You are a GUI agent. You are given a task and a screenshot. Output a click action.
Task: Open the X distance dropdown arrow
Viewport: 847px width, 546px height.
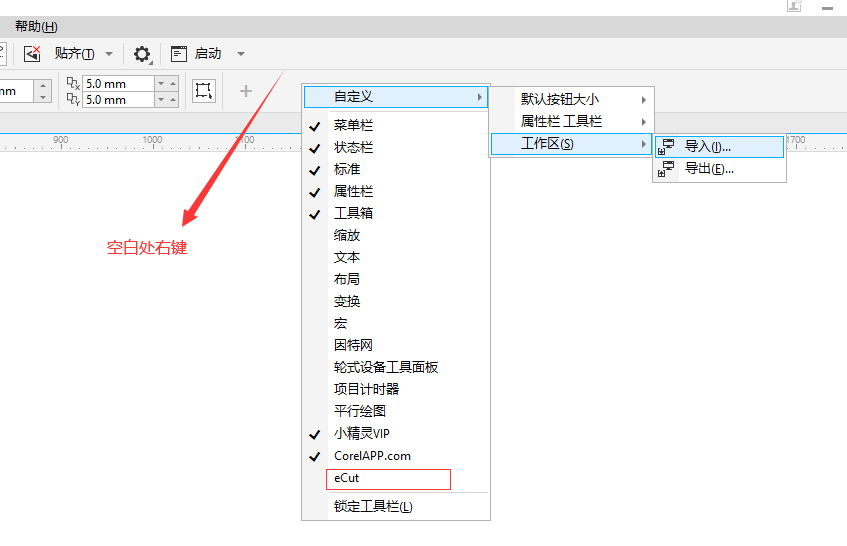[x=161, y=84]
